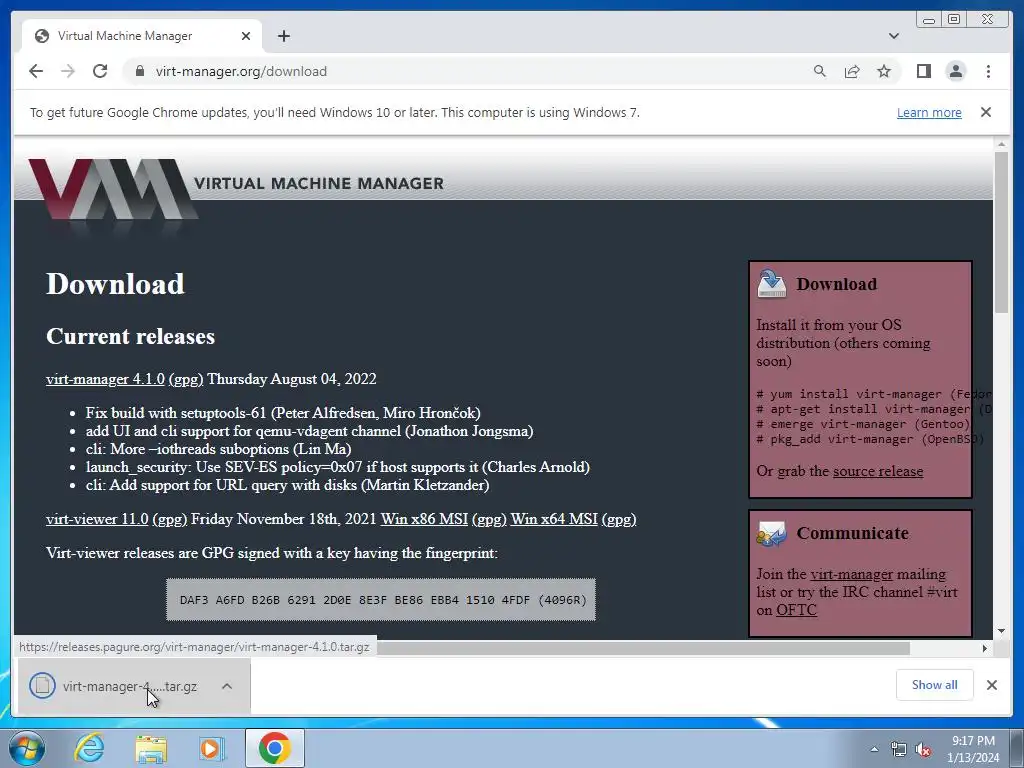The width and height of the screenshot is (1024, 768).
Task: Select the Virtual Machine Manager tab
Action: [x=142, y=36]
